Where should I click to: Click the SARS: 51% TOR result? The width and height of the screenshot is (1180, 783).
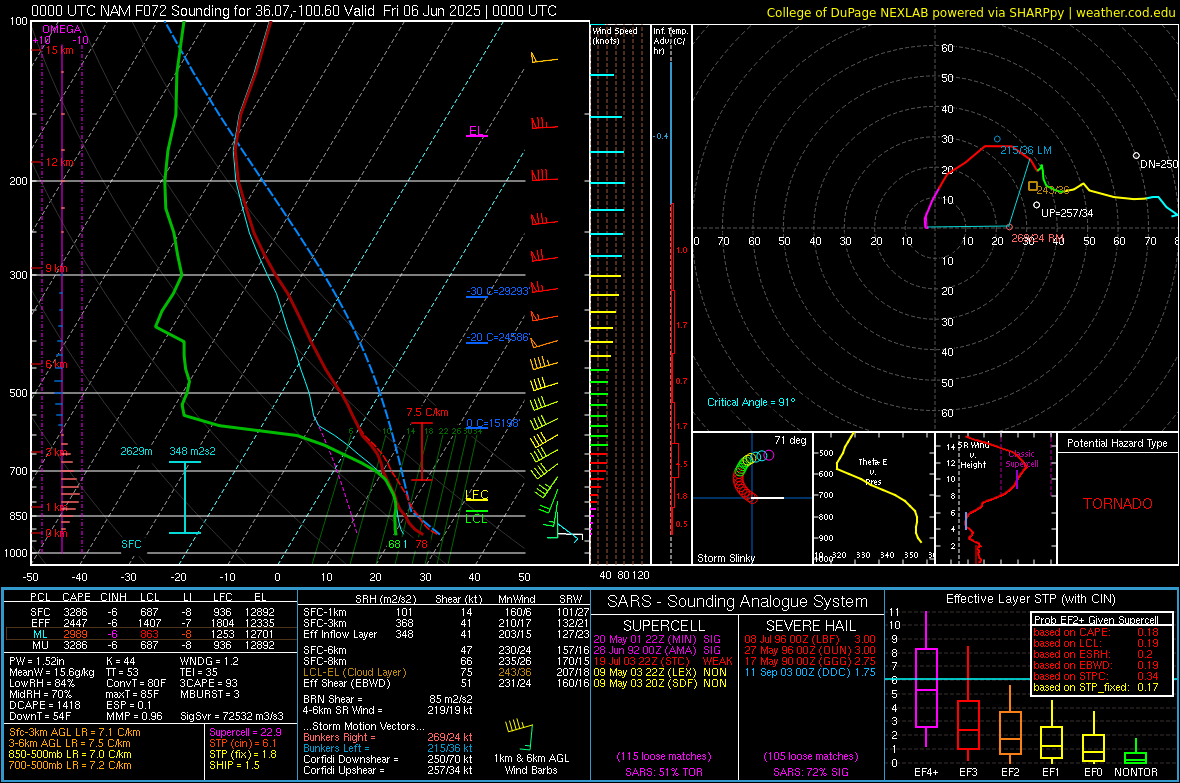click(x=663, y=772)
